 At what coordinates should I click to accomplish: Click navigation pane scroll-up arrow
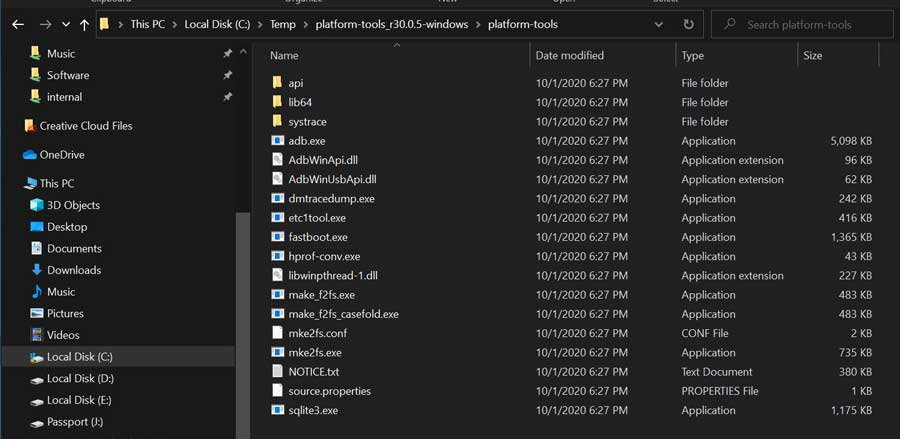click(x=243, y=52)
